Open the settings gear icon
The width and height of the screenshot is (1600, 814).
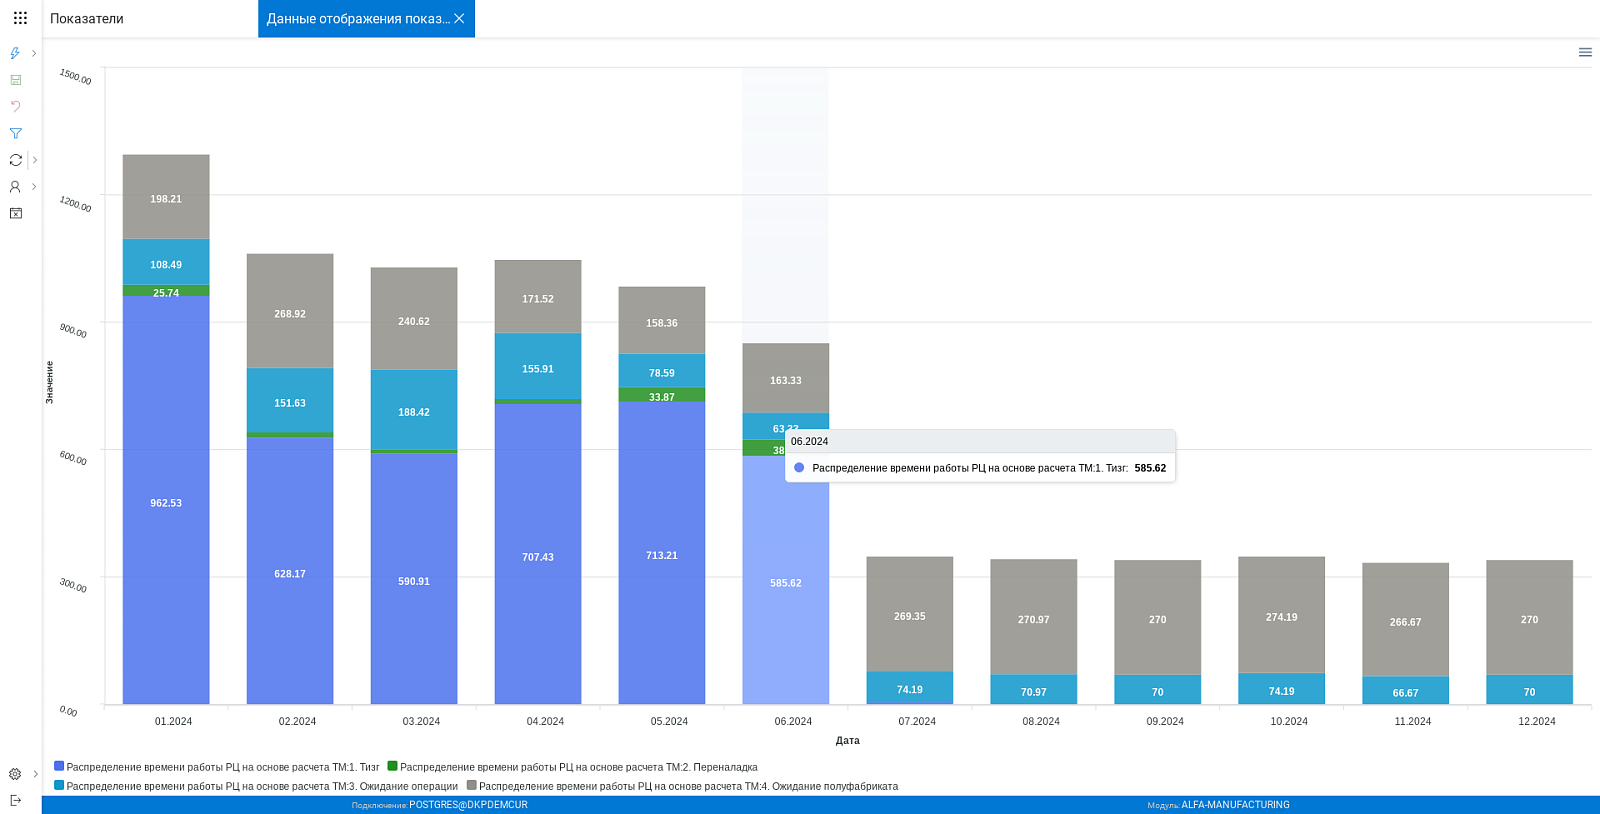(15, 774)
